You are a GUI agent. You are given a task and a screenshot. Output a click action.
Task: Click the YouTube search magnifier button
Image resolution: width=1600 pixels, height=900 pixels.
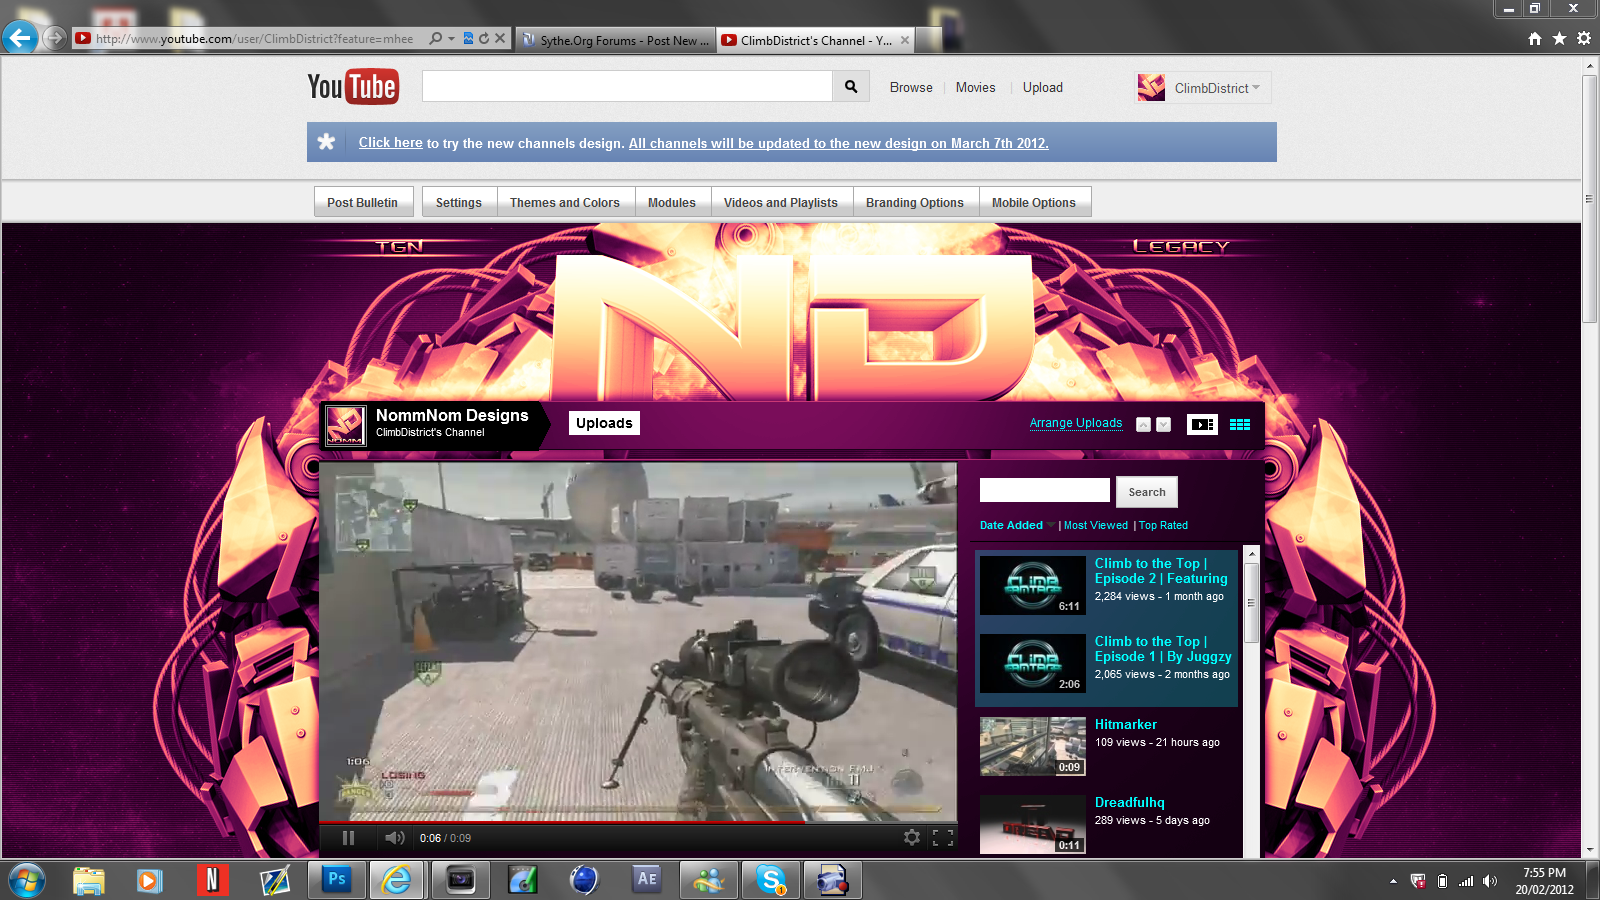pos(851,86)
